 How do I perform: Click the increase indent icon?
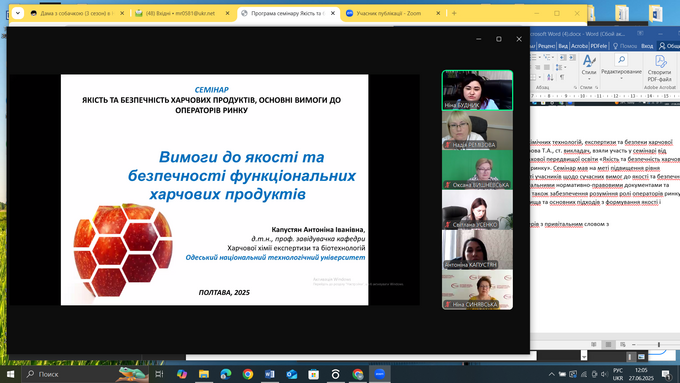point(572,57)
